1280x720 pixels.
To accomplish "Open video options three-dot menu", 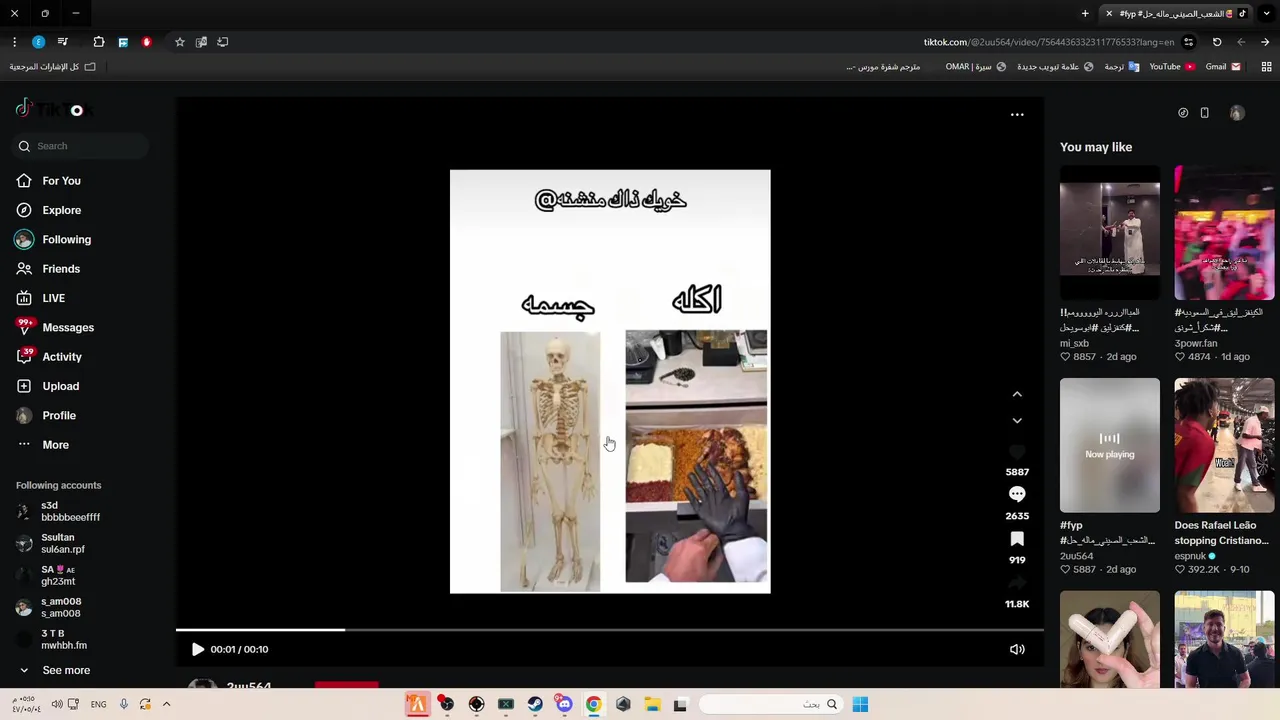I will pos(1017,115).
